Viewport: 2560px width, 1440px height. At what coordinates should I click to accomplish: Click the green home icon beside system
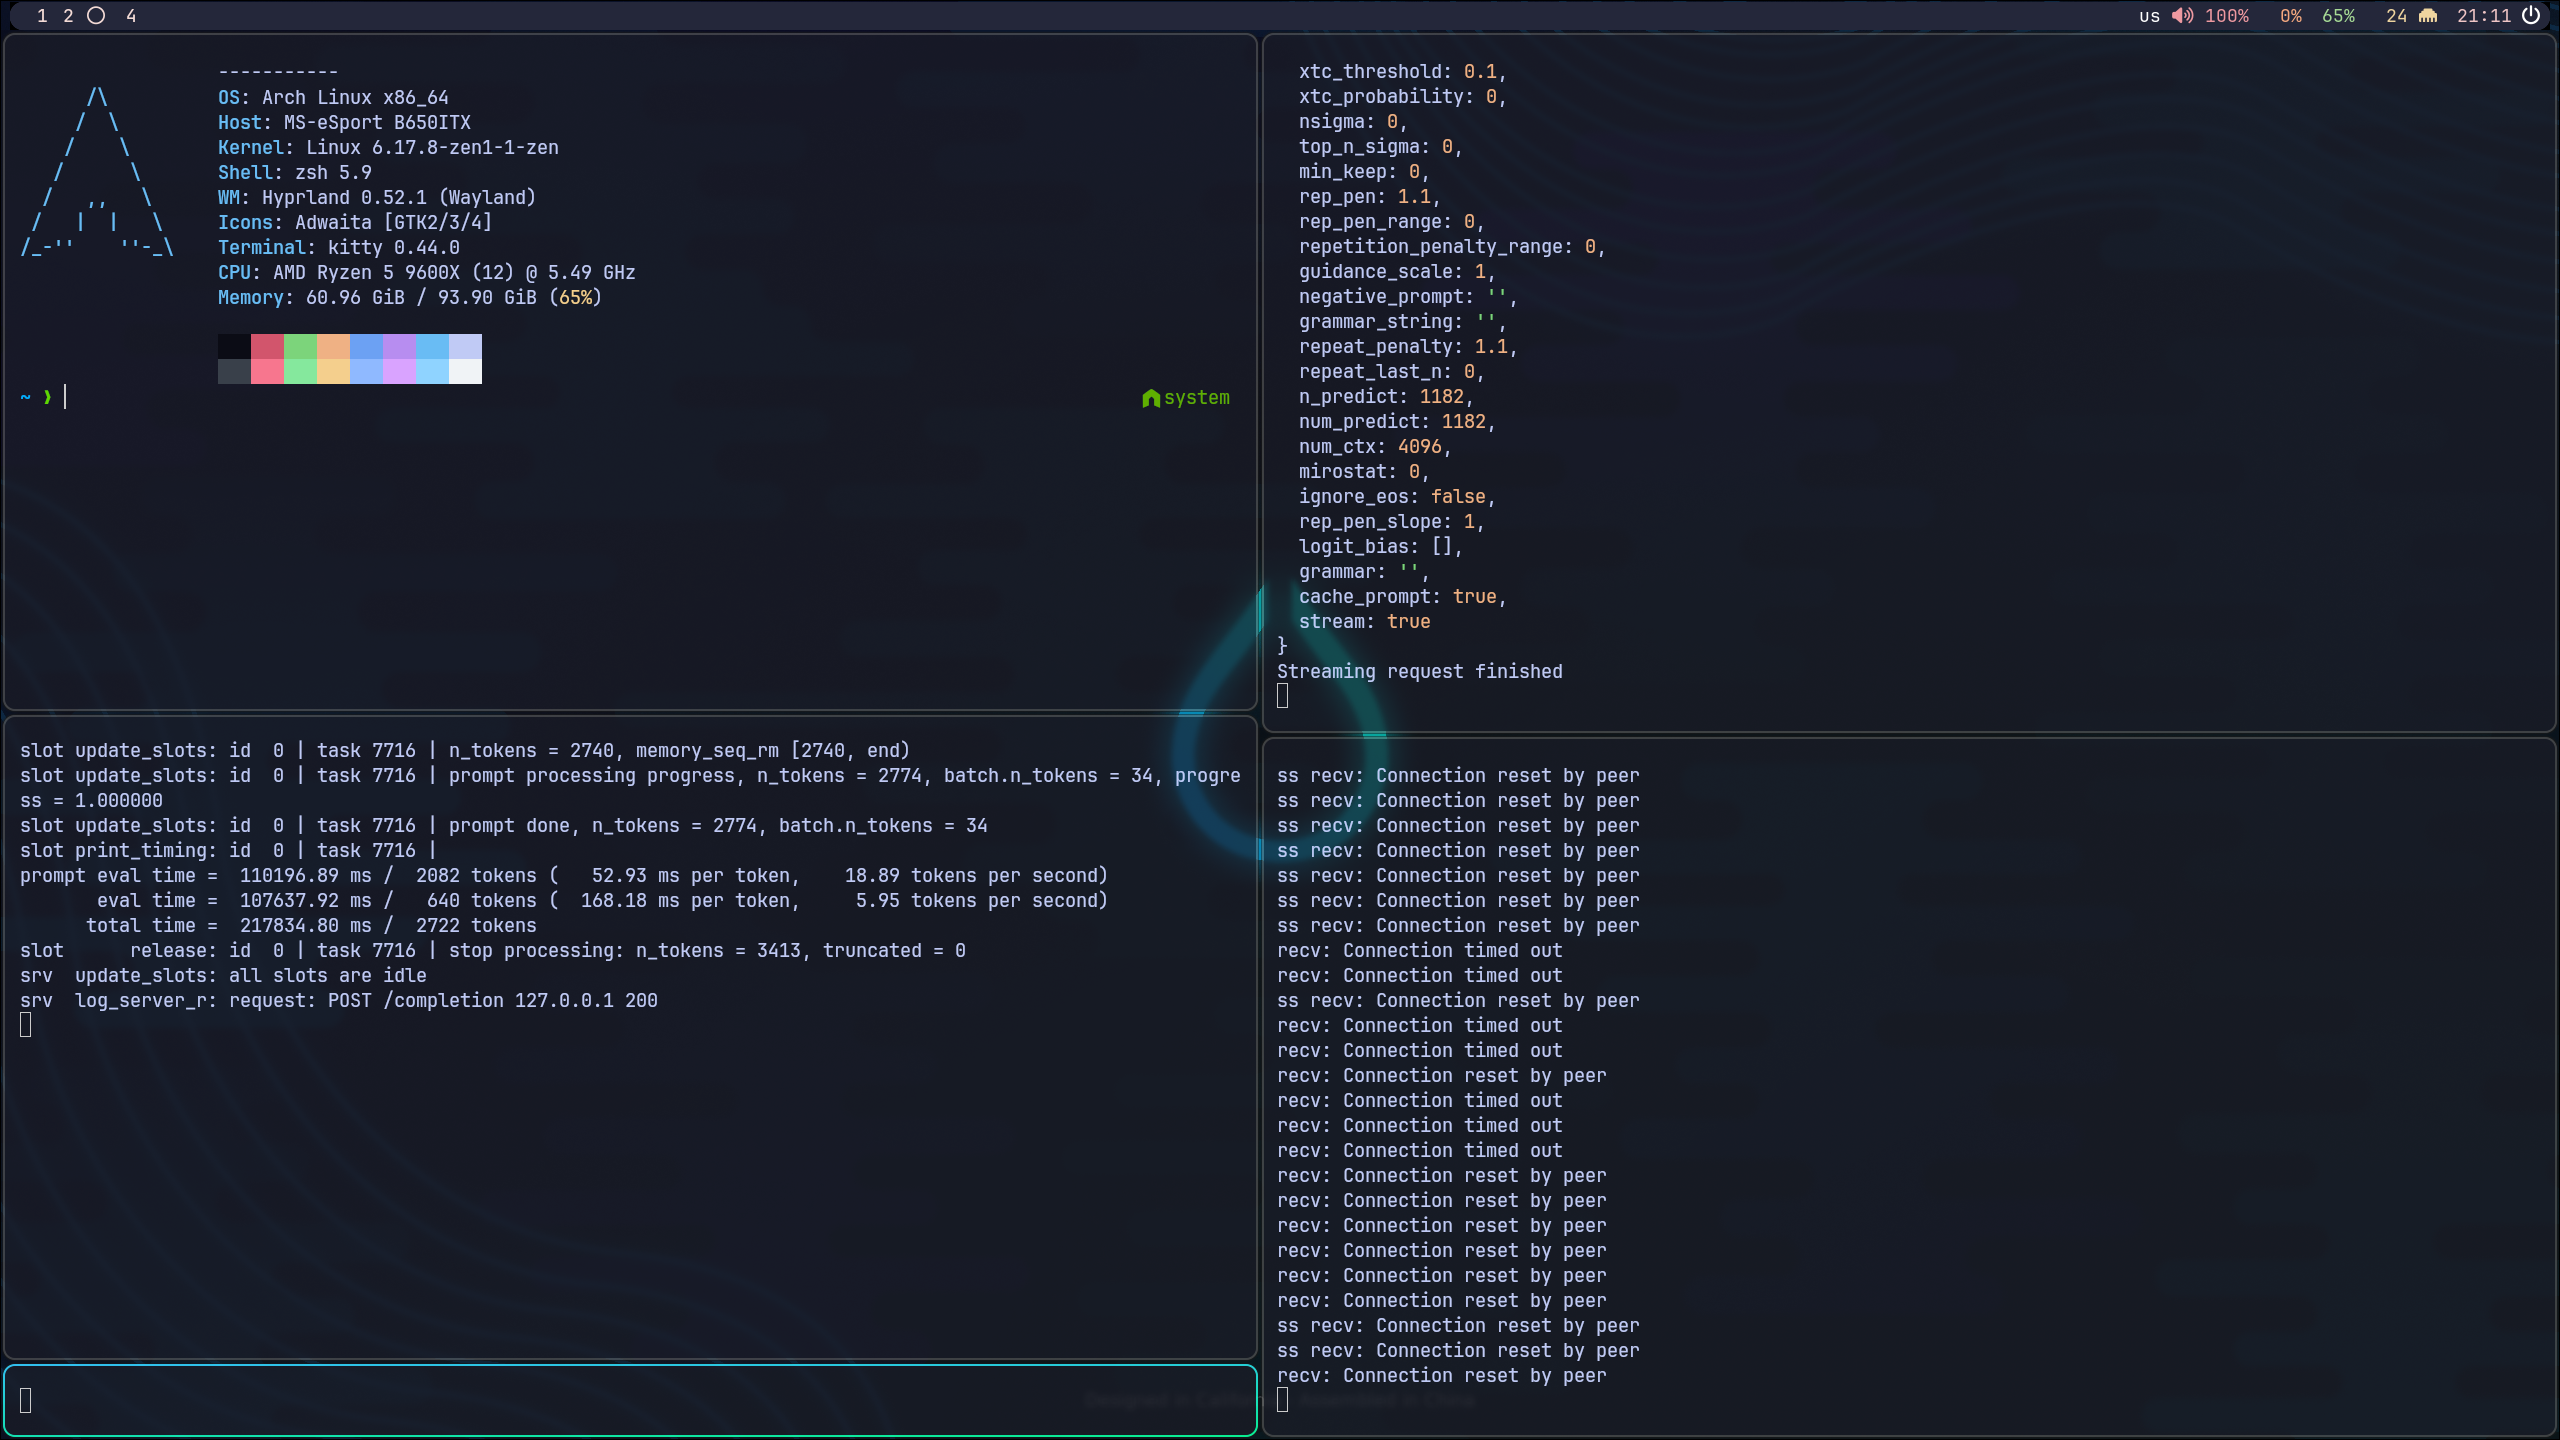pyautogui.click(x=1151, y=398)
